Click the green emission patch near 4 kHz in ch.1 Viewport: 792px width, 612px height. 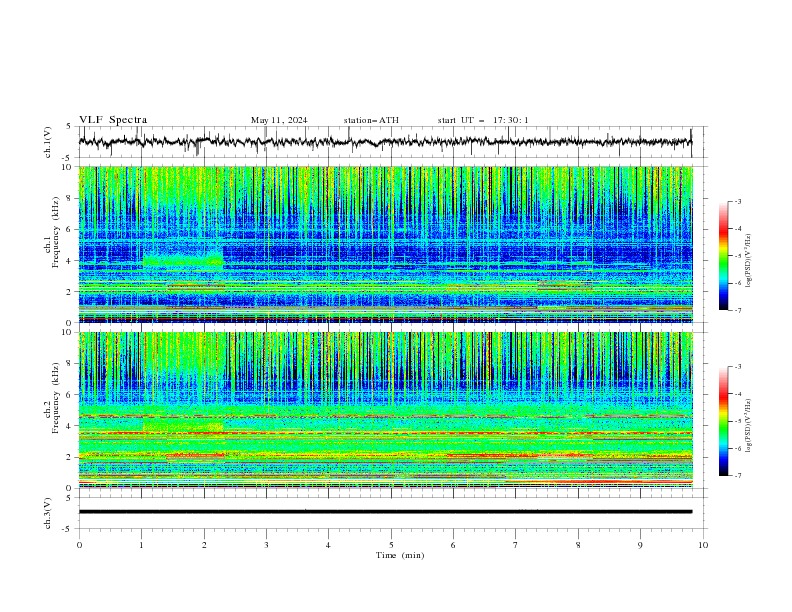tap(183, 261)
